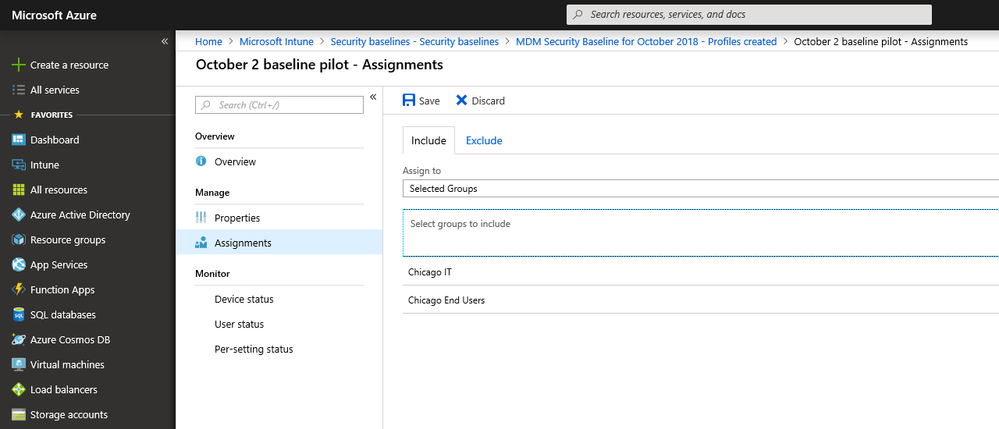The height and width of the screenshot is (429, 999).
Task: Collapse the blade navigation menu
Action: pos(373,97)
